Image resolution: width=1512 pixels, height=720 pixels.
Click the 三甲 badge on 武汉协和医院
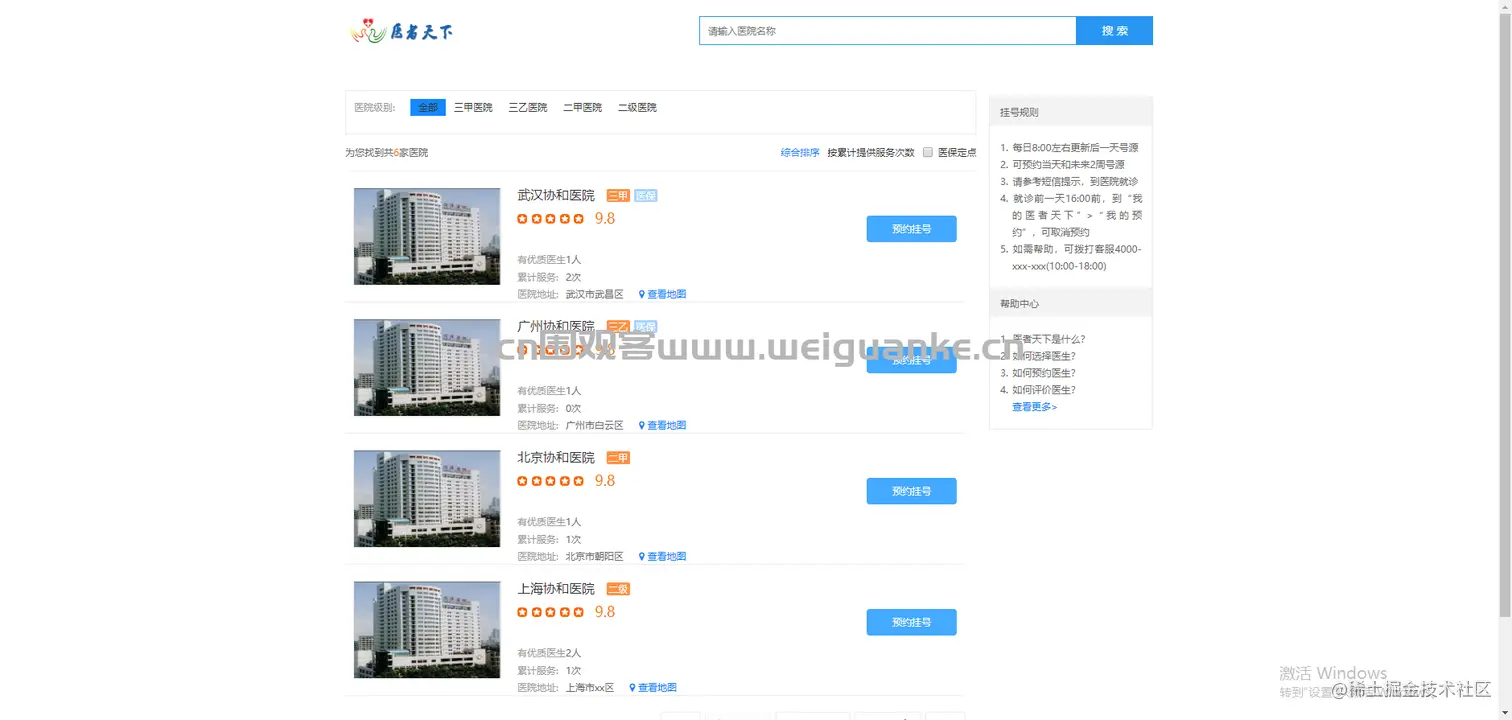pos(618,196)
